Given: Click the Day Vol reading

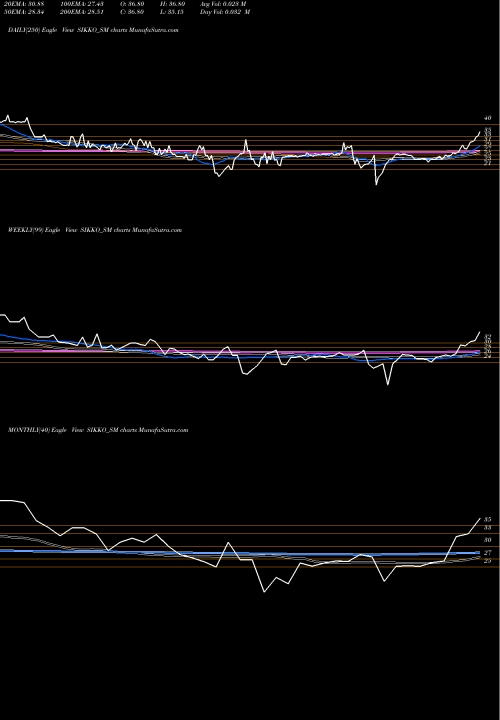Looking at the screenshot, I should click(225, 12).
